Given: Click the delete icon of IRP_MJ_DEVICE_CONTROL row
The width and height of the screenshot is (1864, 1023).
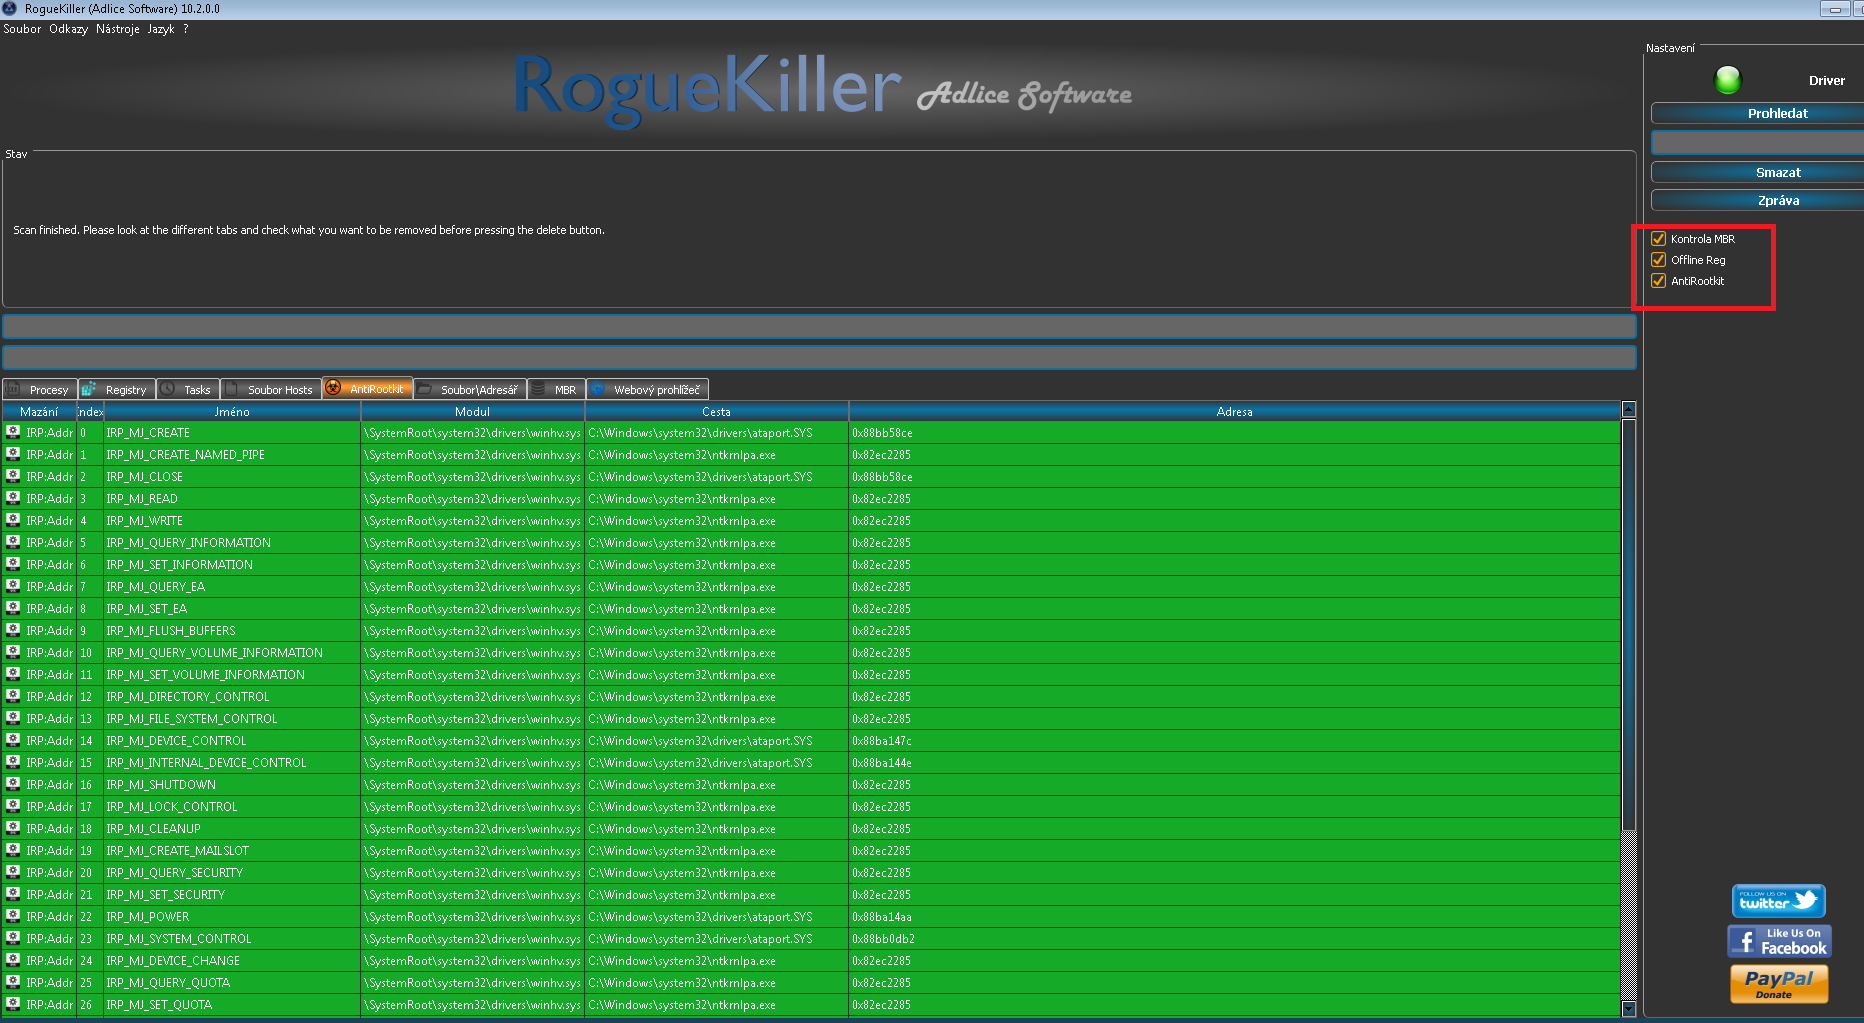Looking at the screenshot, I should tap(13, 740).
